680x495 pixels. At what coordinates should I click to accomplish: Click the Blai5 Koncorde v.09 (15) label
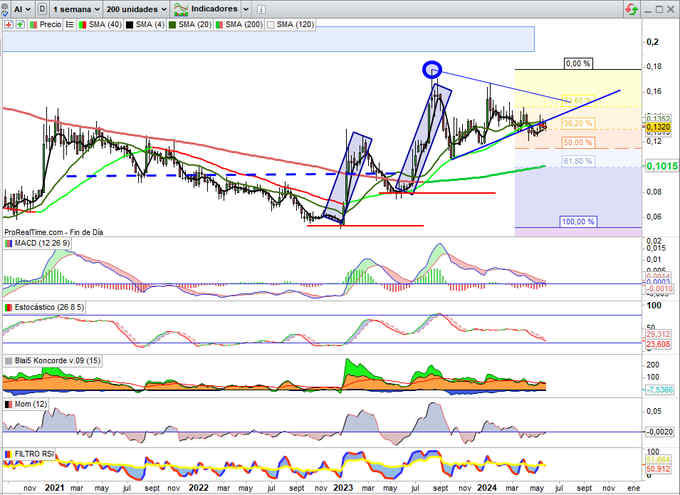click(58, 361)
